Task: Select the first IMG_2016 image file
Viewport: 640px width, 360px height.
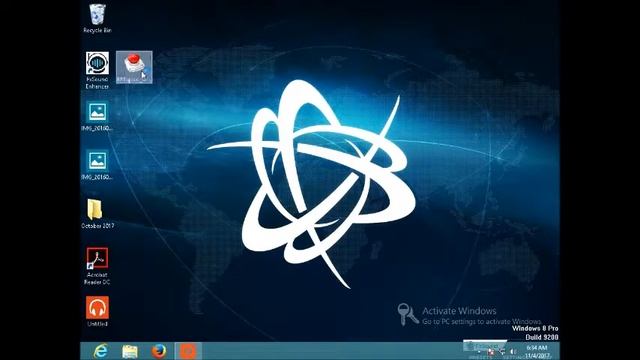Action: (97, 116)
